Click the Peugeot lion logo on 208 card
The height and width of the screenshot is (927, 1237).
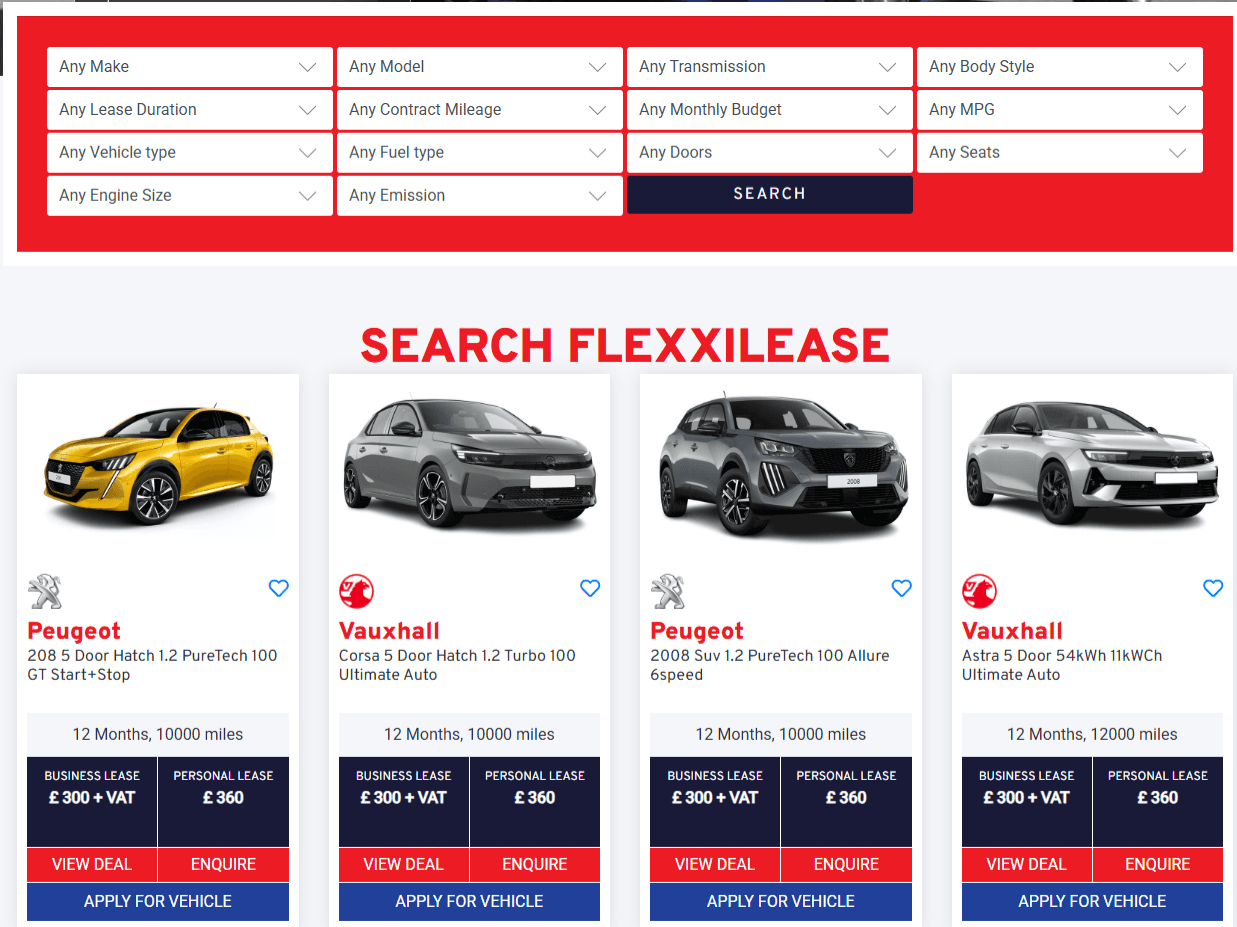[x=45, y=592]
